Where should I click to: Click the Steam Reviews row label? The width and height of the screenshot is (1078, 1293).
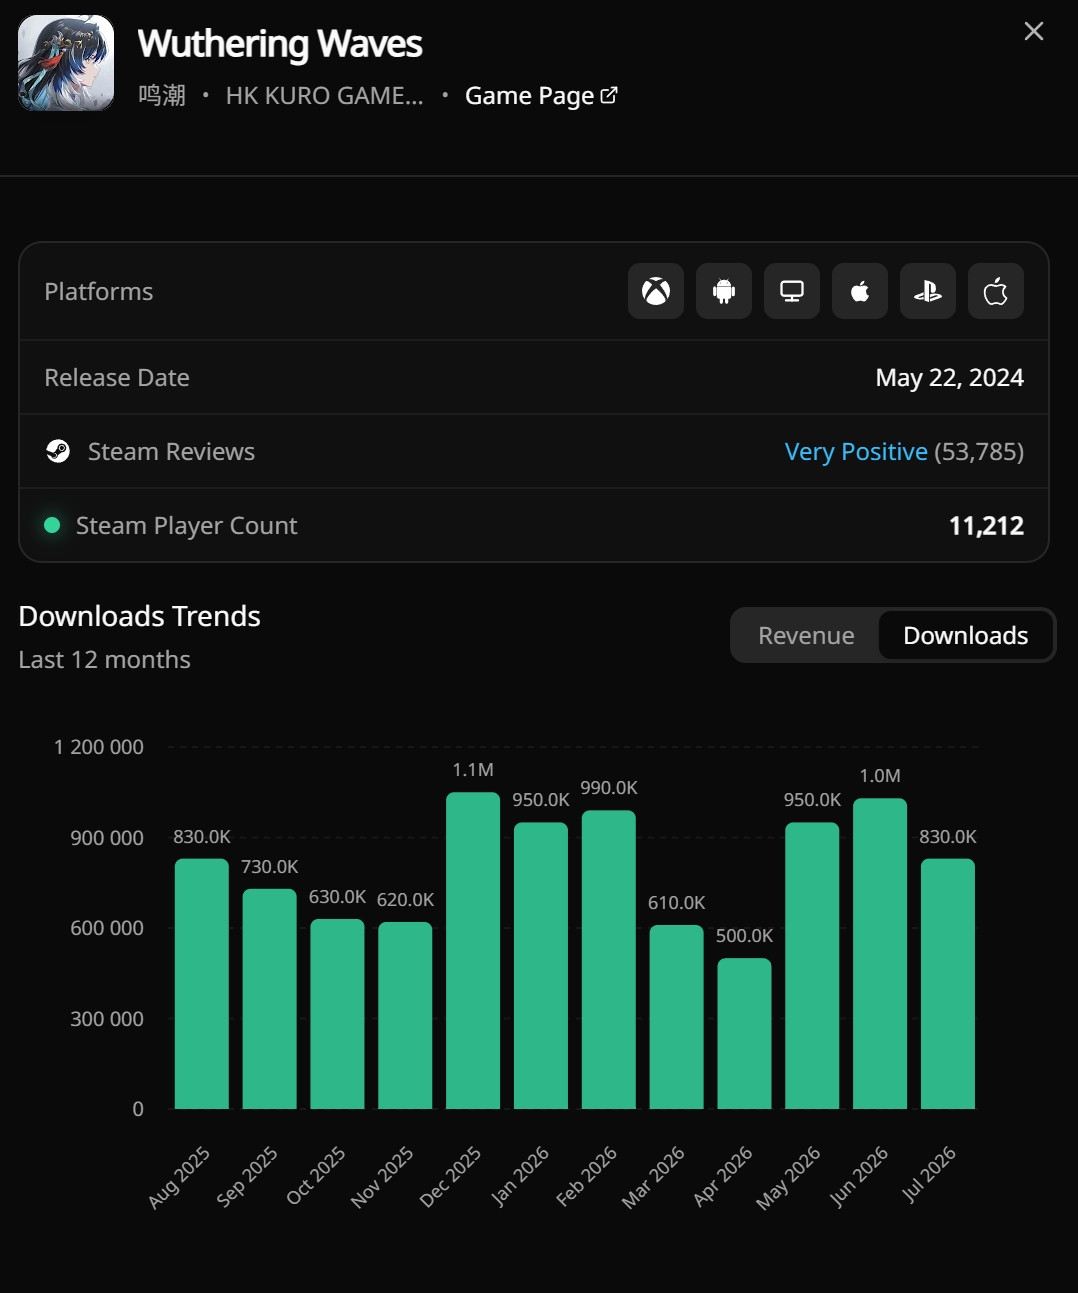click(171, 452)
